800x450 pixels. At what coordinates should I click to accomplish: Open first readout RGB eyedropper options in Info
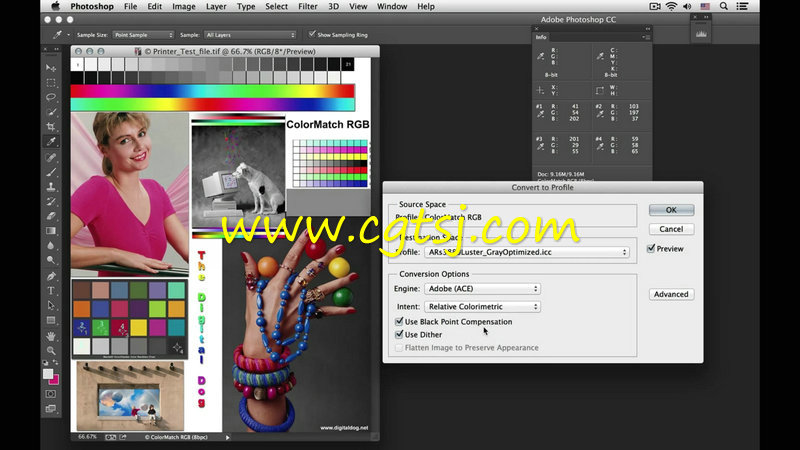[540, 56]
